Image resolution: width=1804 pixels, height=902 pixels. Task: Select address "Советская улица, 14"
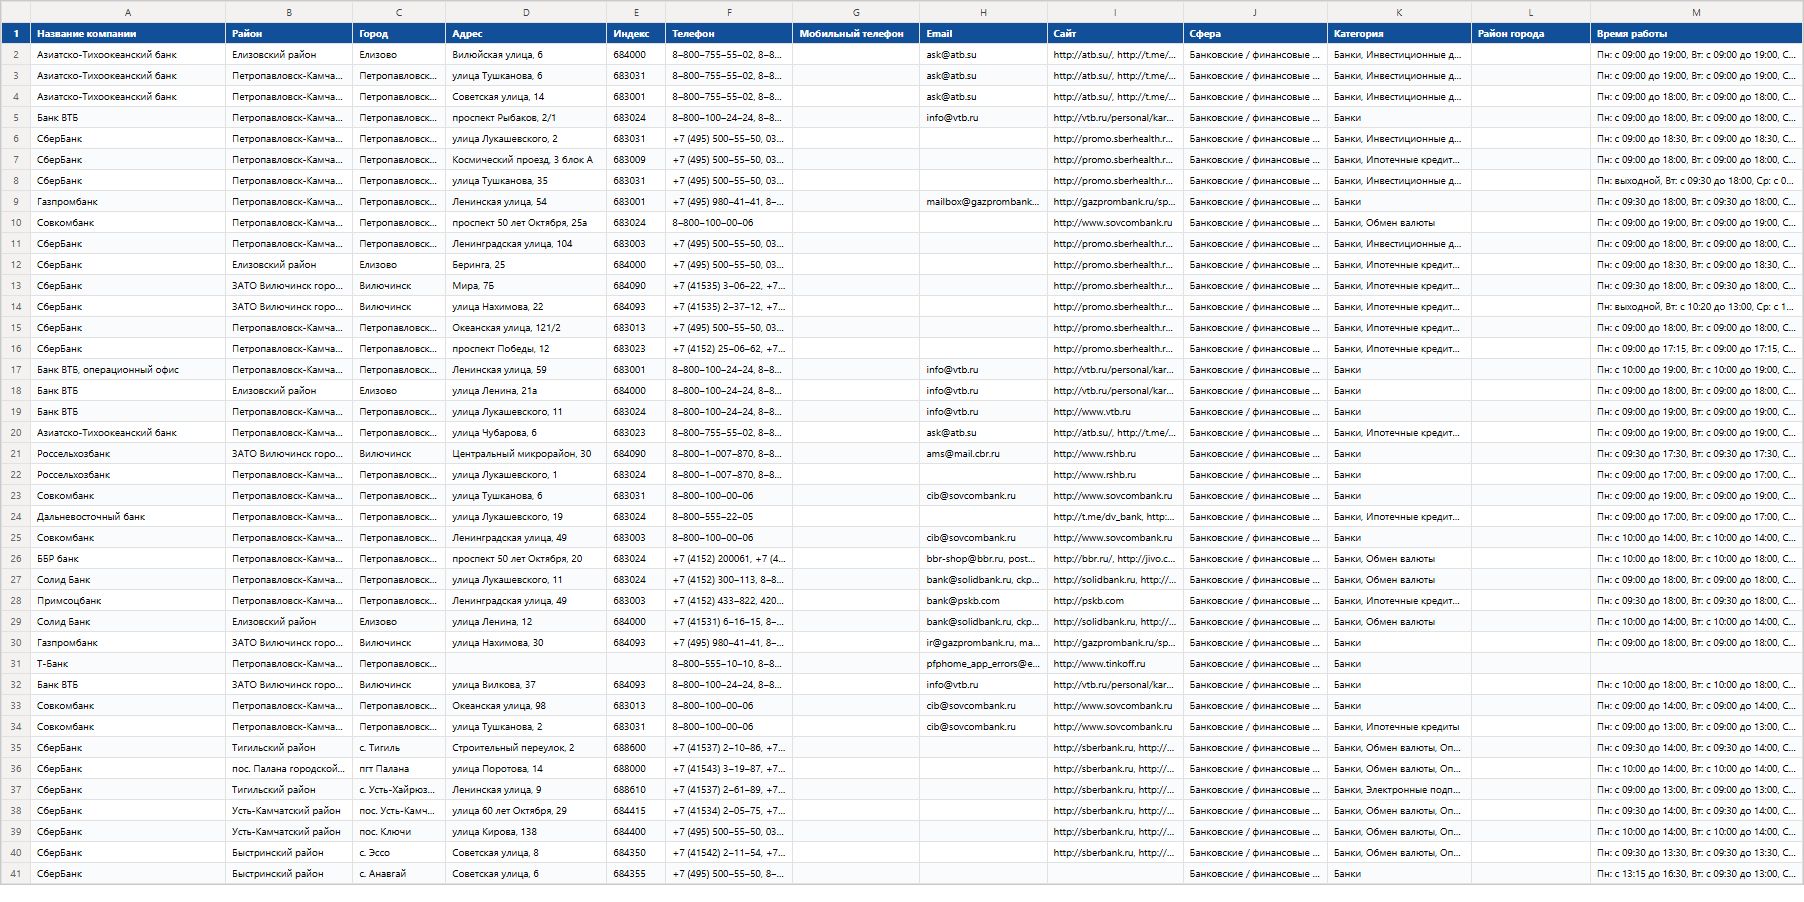click(x=526, y=97)
